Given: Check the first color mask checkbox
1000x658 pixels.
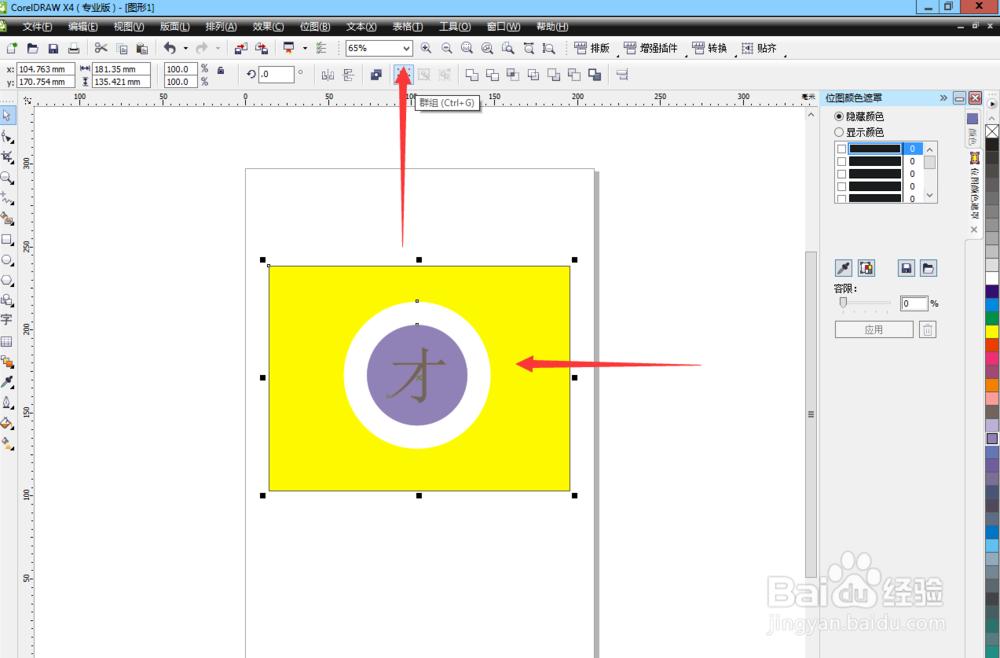Looking at the screenshot, I should 841,149.
